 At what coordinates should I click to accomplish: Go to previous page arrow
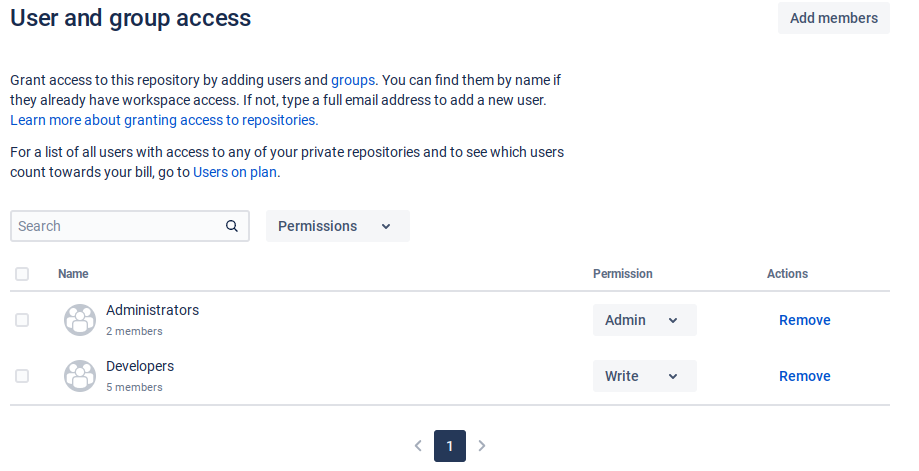[x=418, y=446]
